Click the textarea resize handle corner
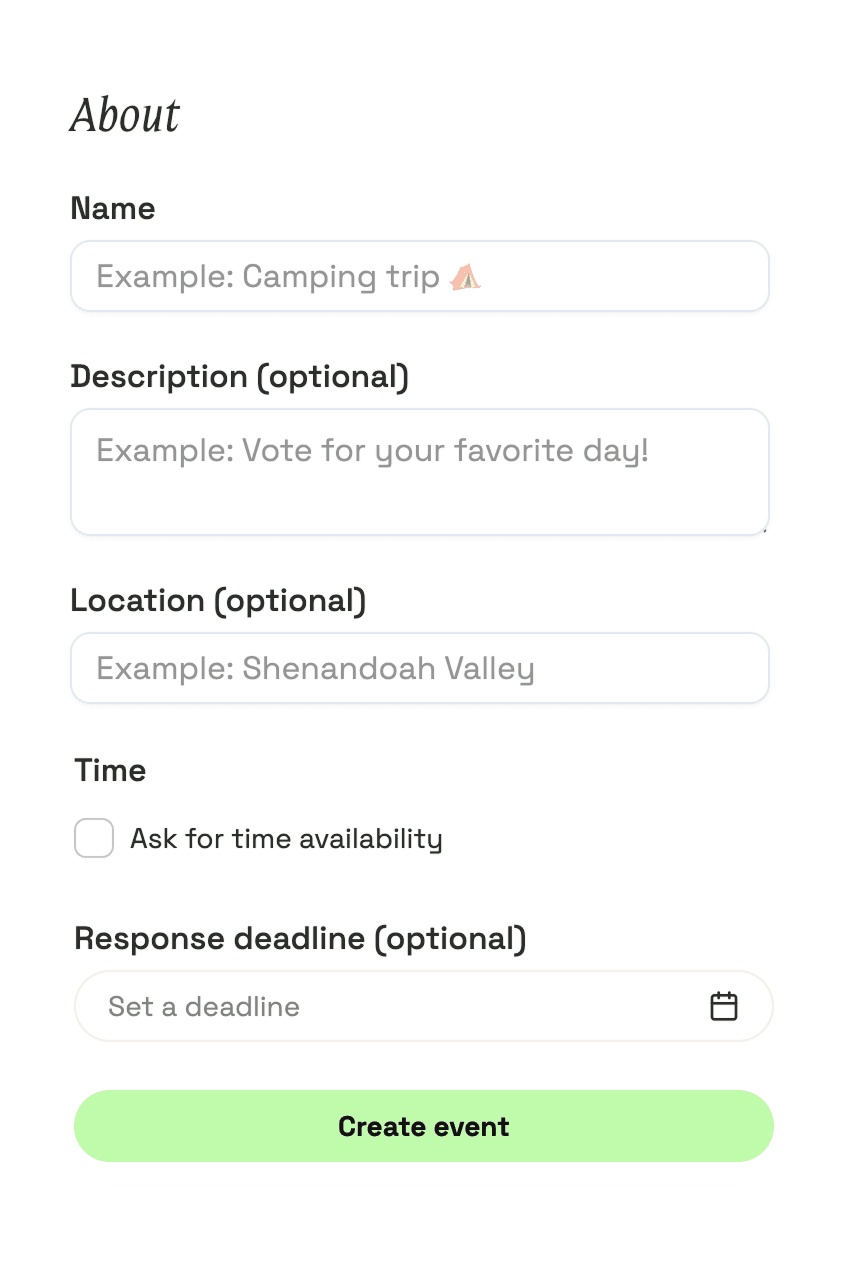Screen dimensions: 856x1268 click(764, 530)
